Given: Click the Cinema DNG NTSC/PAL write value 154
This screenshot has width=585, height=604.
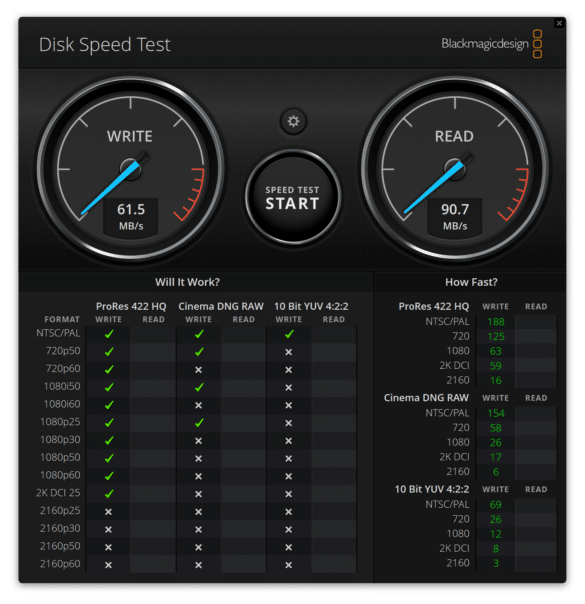Looking at the screenshot, I should (x=496, y=413).
